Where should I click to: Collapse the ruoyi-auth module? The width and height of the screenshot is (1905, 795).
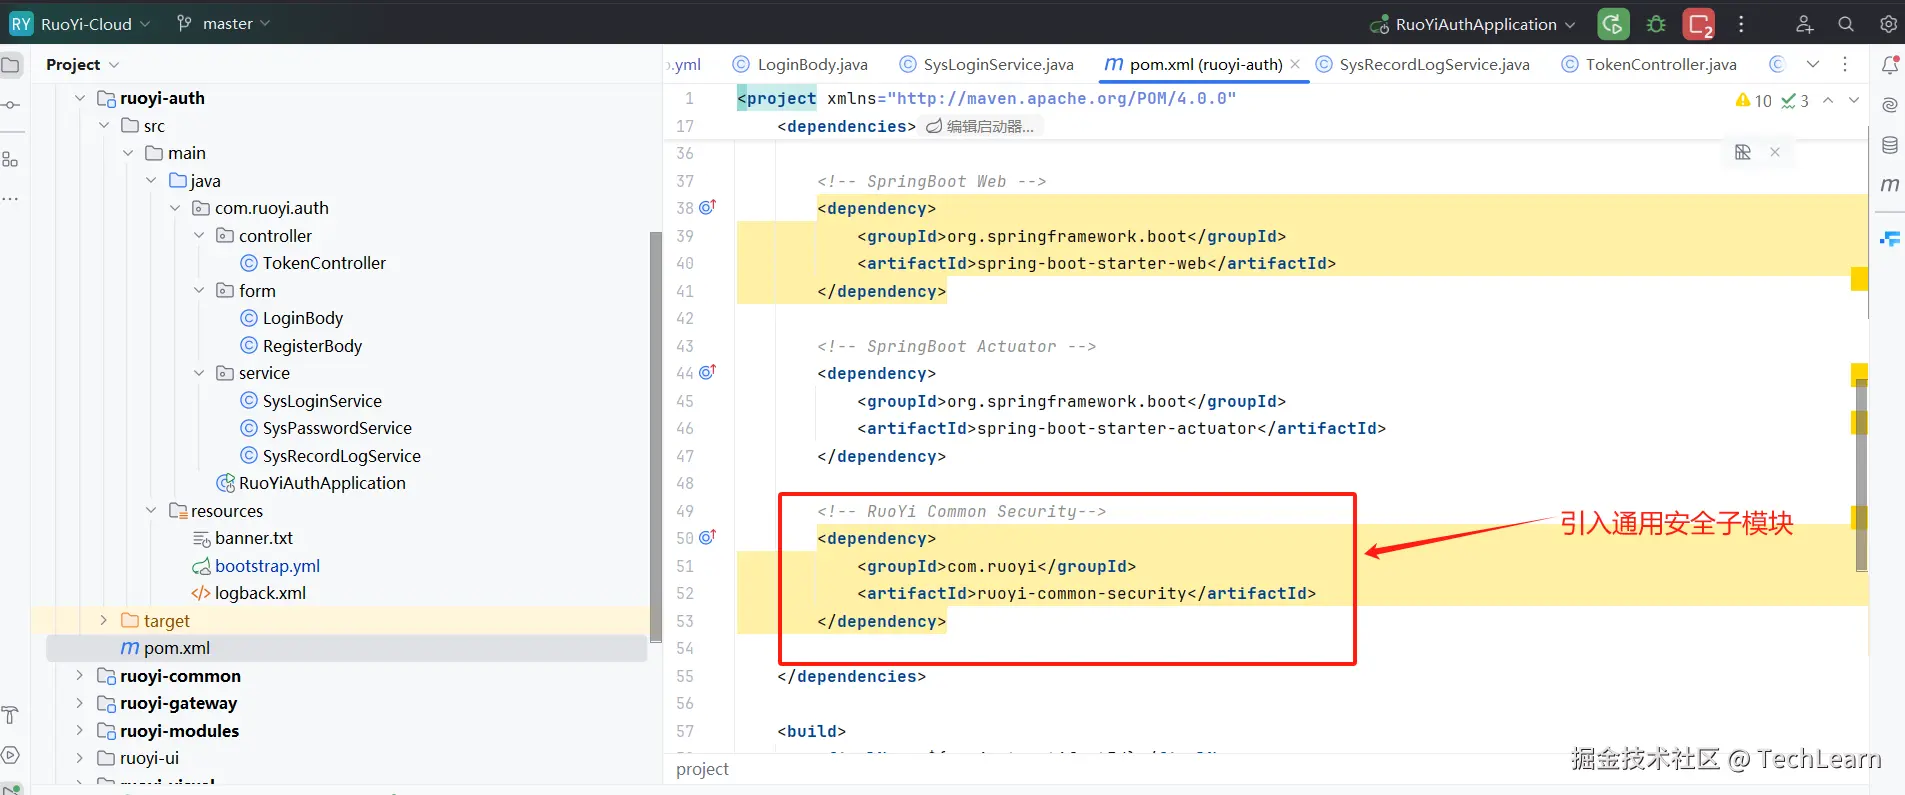click(80, 98)
